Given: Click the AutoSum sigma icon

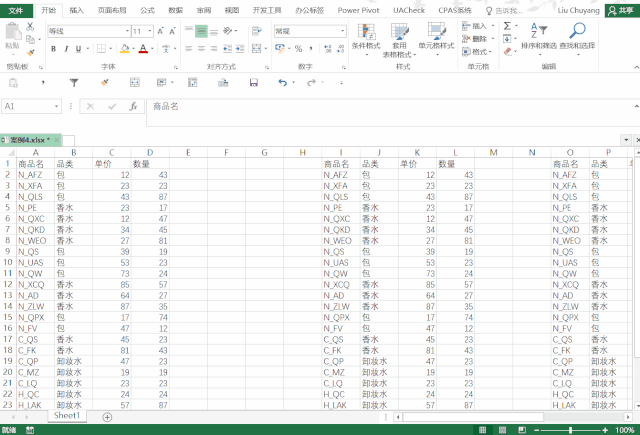Looking at the screenshot, I should click(507, 26).
